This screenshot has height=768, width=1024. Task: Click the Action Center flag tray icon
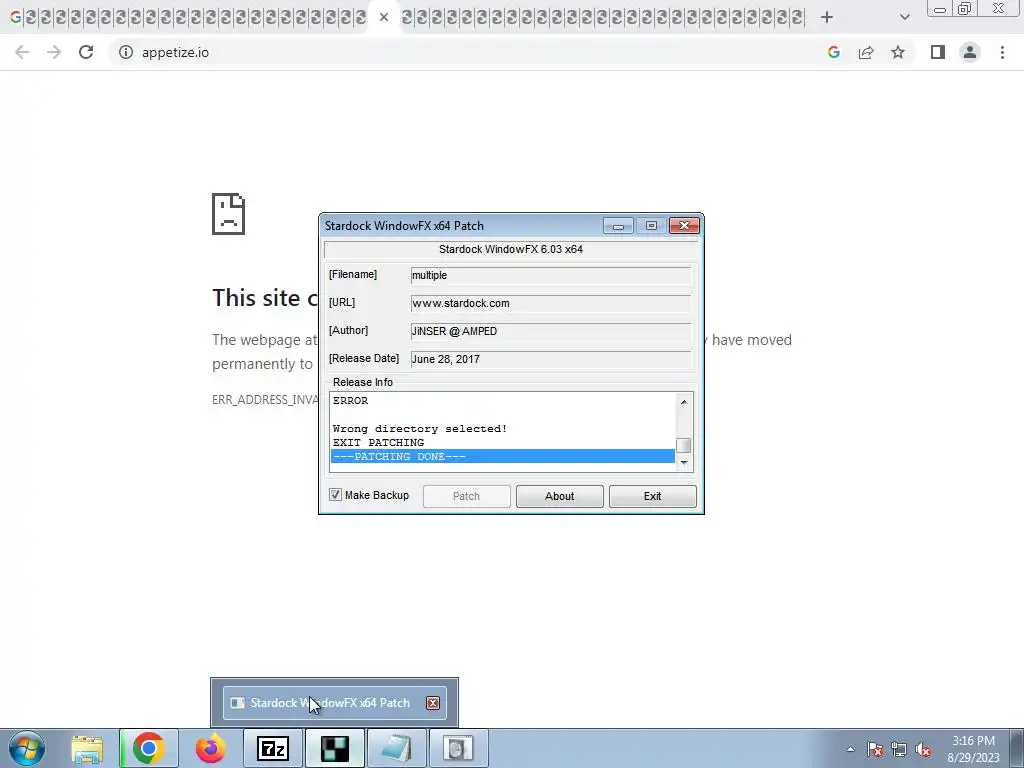tap(875, 749)
